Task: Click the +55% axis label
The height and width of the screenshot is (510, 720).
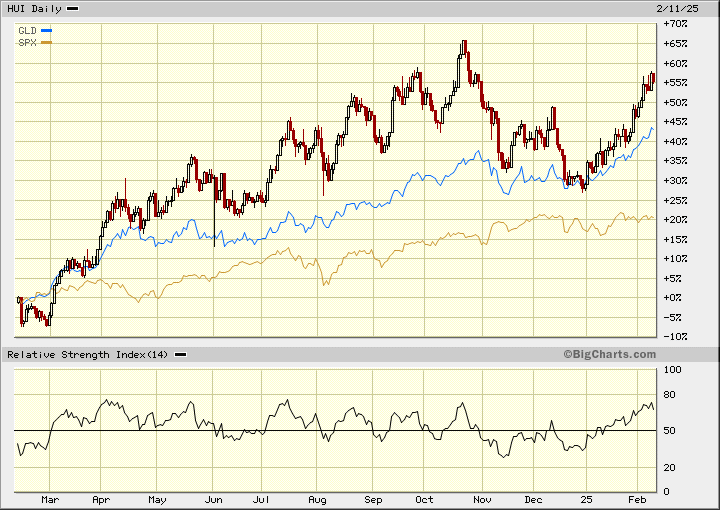Action: [x=675, y=83]
